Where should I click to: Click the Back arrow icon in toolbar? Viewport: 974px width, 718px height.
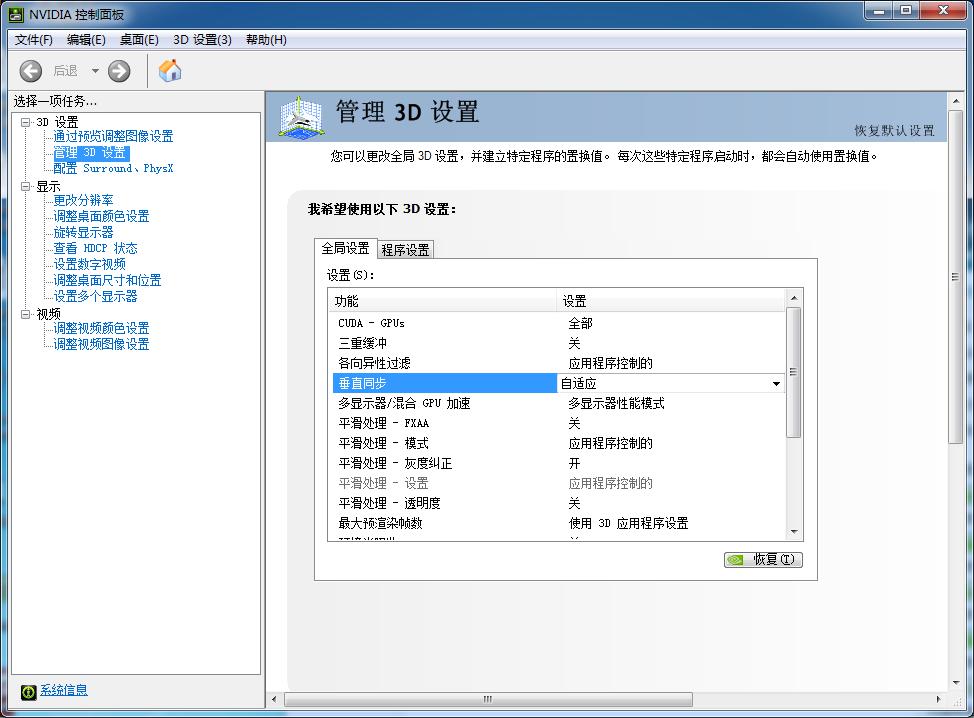(31, 71)
